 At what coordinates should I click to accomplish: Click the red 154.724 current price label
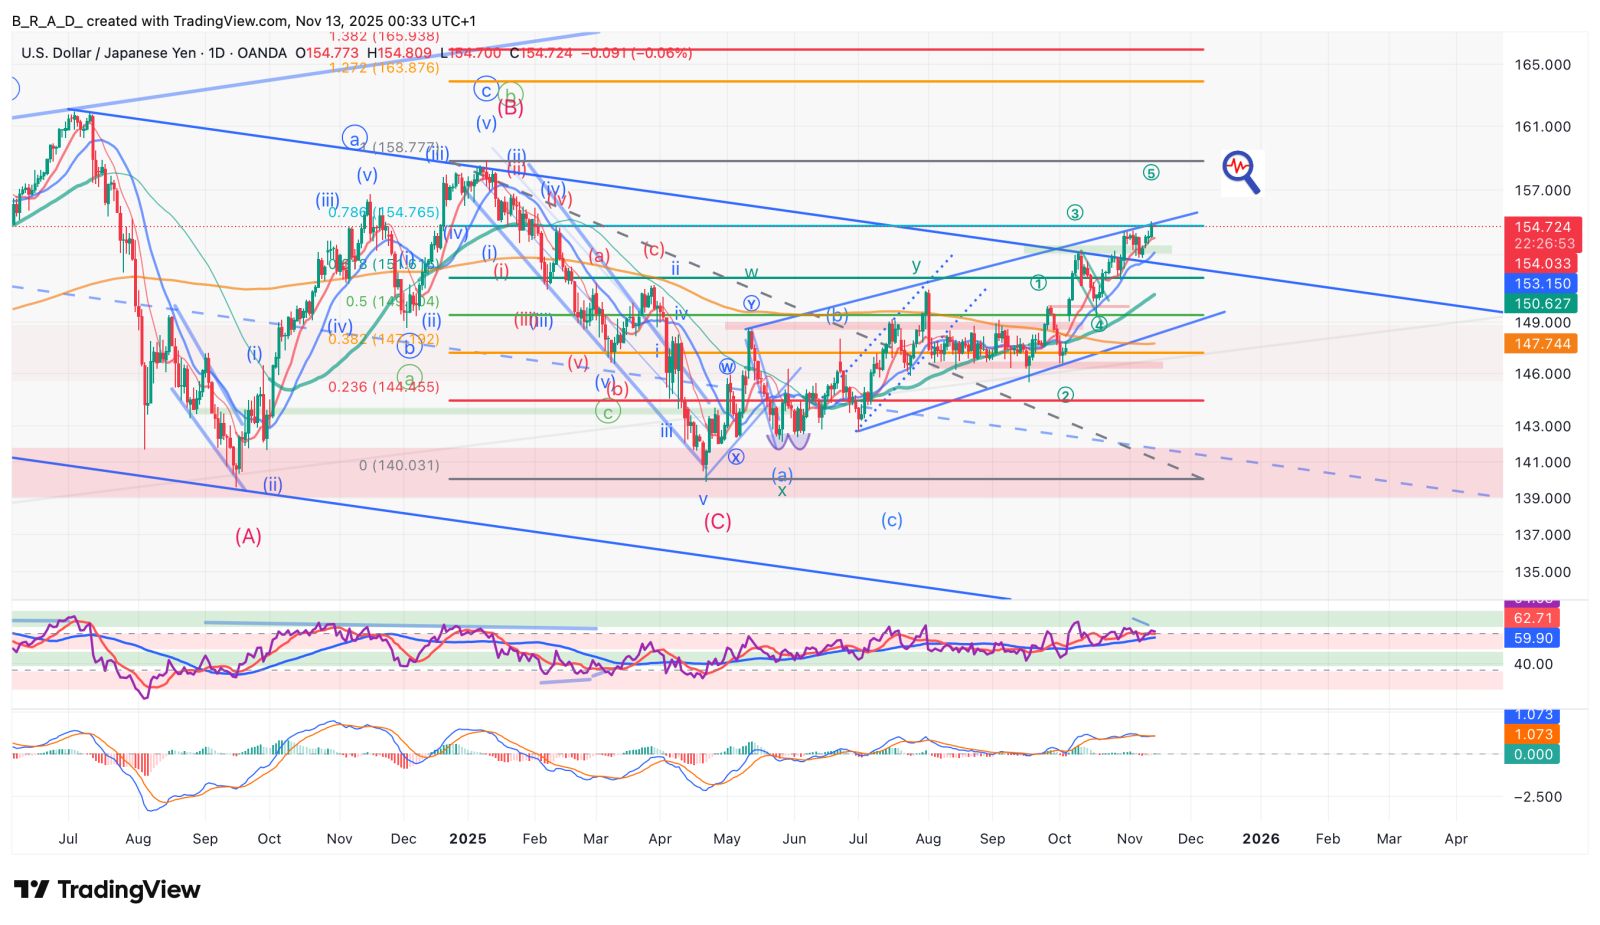point(1541,228)
